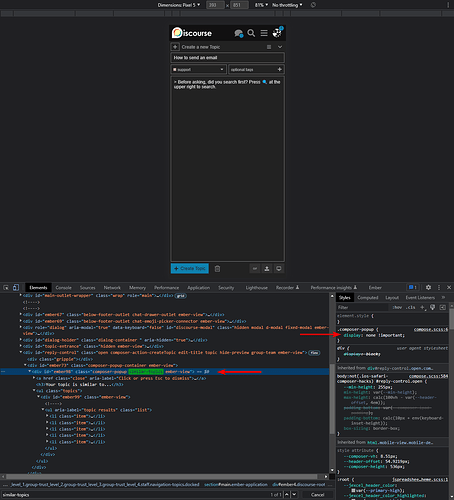This screenshot has height=500, width=454.
Task: Switch to the Elements tab
Action: (38, 288)
